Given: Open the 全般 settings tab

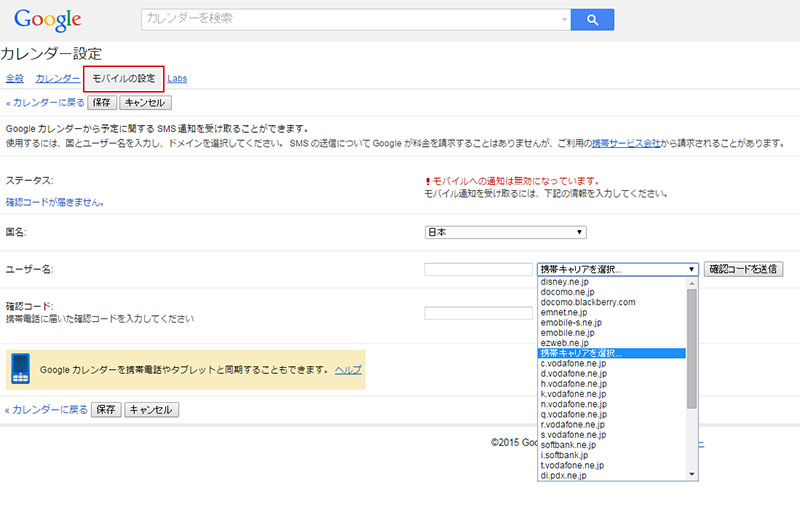Looking at the screenshot, I should pyautogui.click(x=15, y=79).
